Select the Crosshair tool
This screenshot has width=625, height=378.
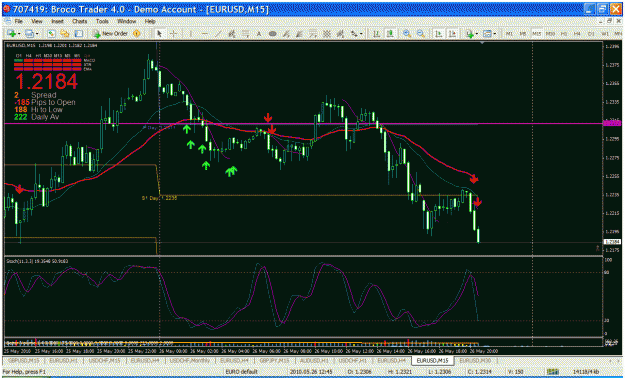point(173,34)
